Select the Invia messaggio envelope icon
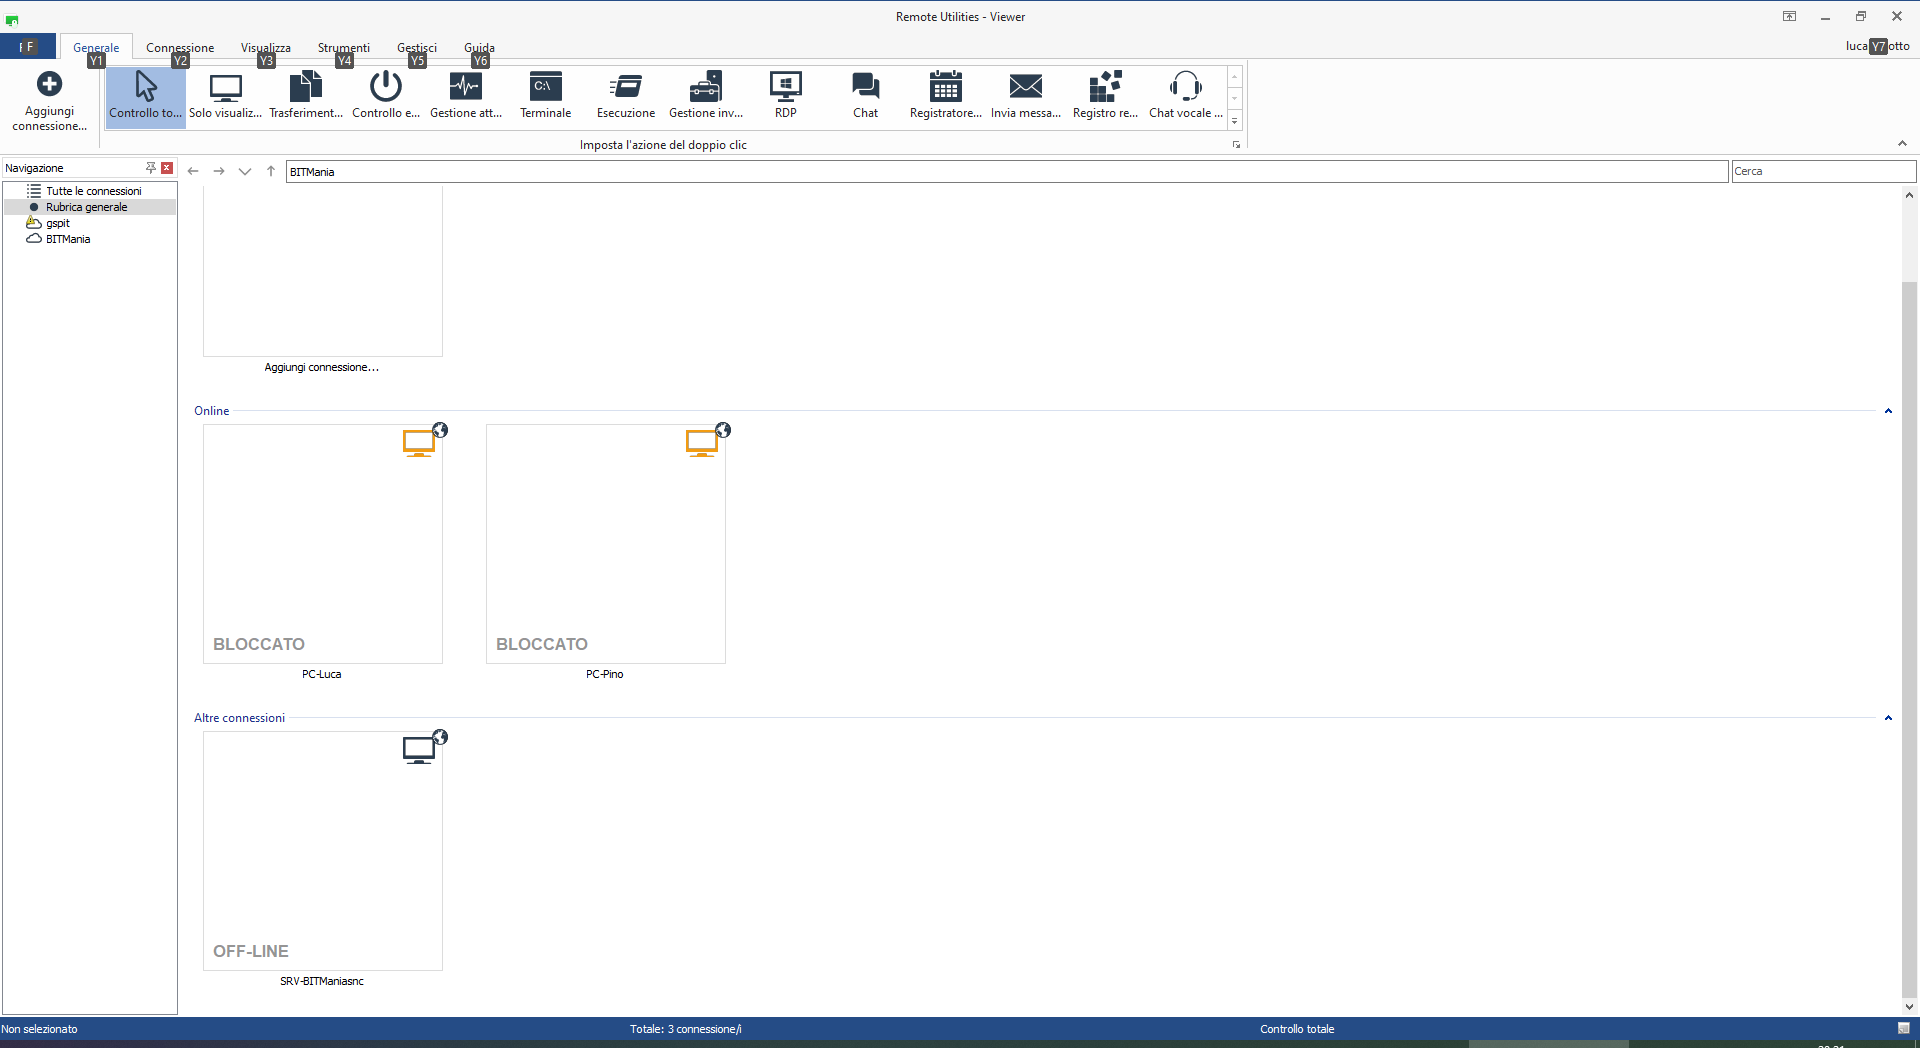The image size is (1920, 1048). 1025,88
